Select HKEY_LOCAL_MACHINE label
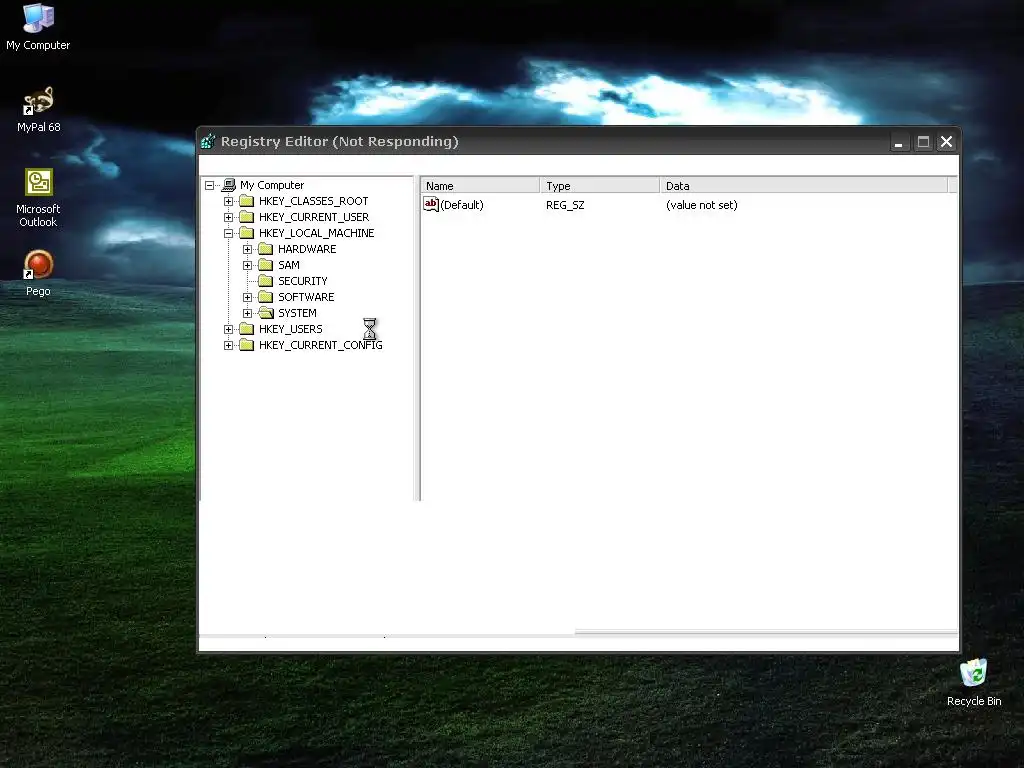The image size is (1024, 768). tap(317, 232)
